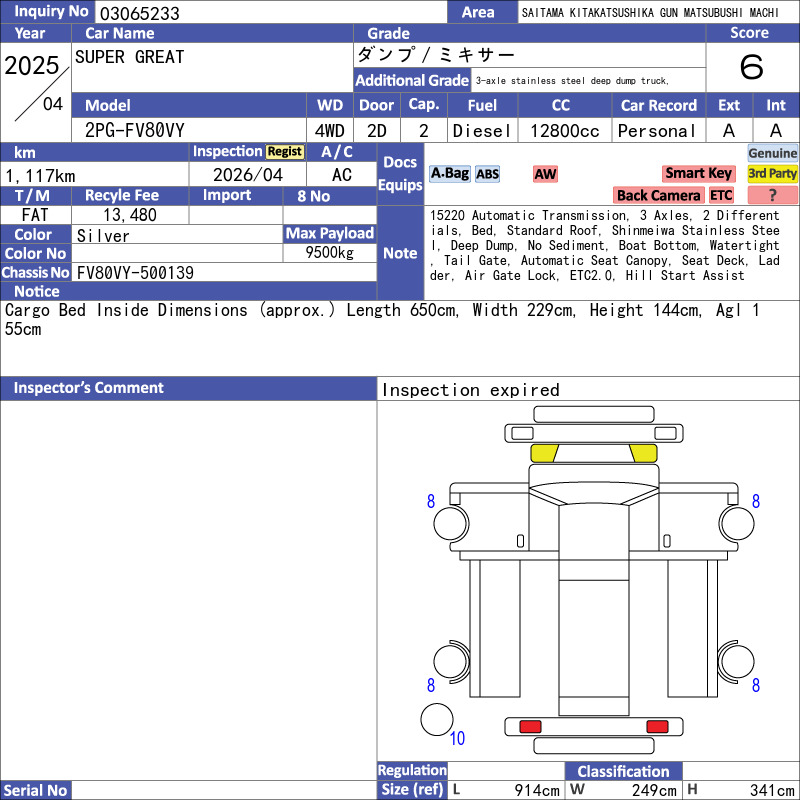Click the Additional Grade label

412,80
